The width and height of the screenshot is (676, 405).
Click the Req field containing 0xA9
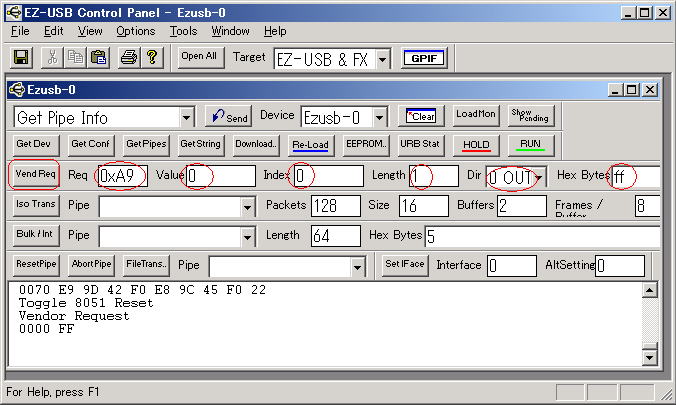coord(123,176)
